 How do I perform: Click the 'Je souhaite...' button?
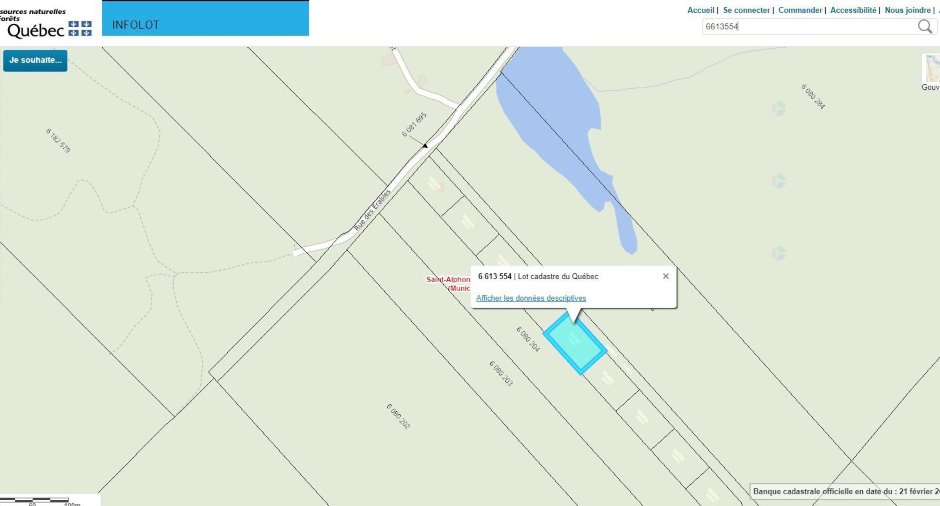click(x=35, y=61)
